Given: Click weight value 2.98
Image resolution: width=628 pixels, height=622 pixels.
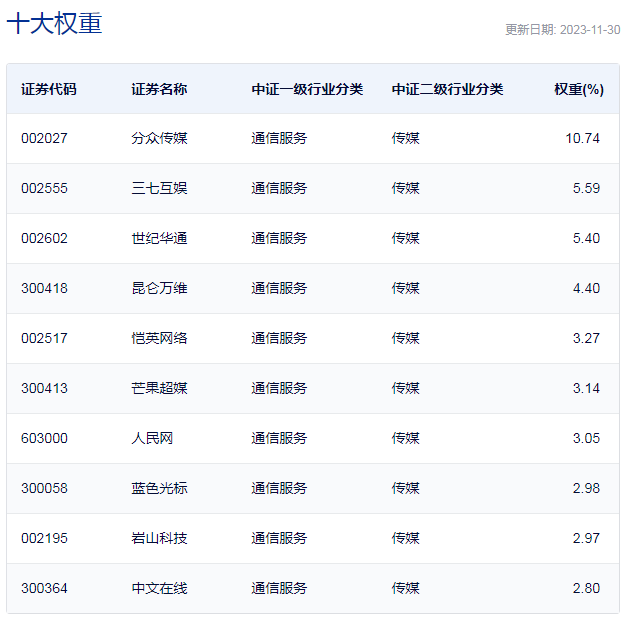Looking at the screenshot, I should point(586,488).
